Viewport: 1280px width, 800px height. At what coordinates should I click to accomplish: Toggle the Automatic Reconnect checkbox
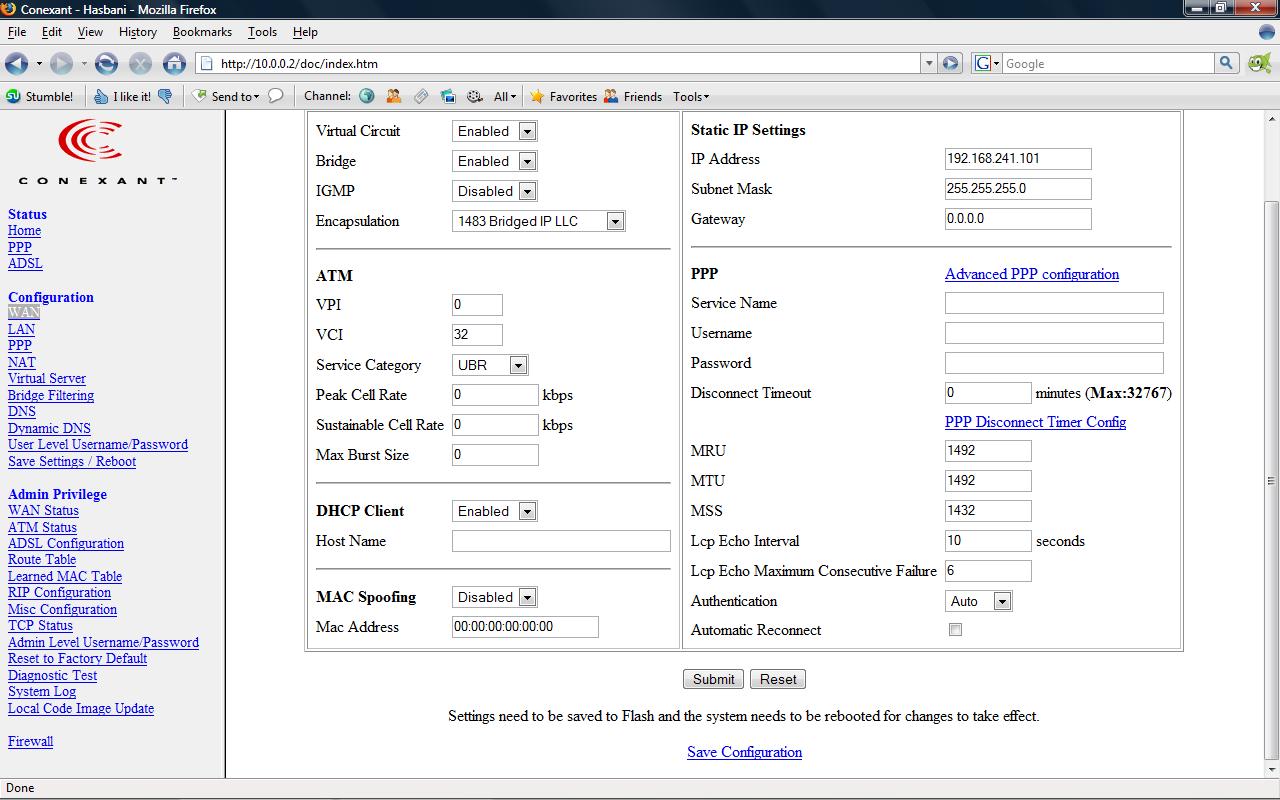pyautogui.click(x=955, y=630)
